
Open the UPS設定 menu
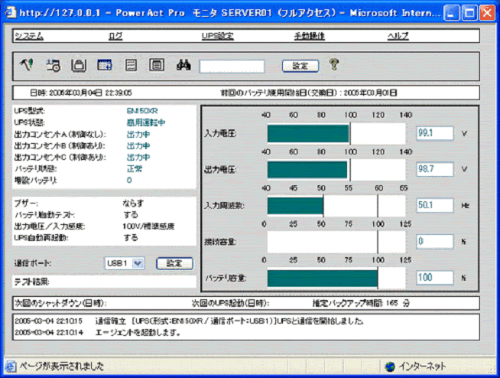pyautogui.click(x=217, y=36)
